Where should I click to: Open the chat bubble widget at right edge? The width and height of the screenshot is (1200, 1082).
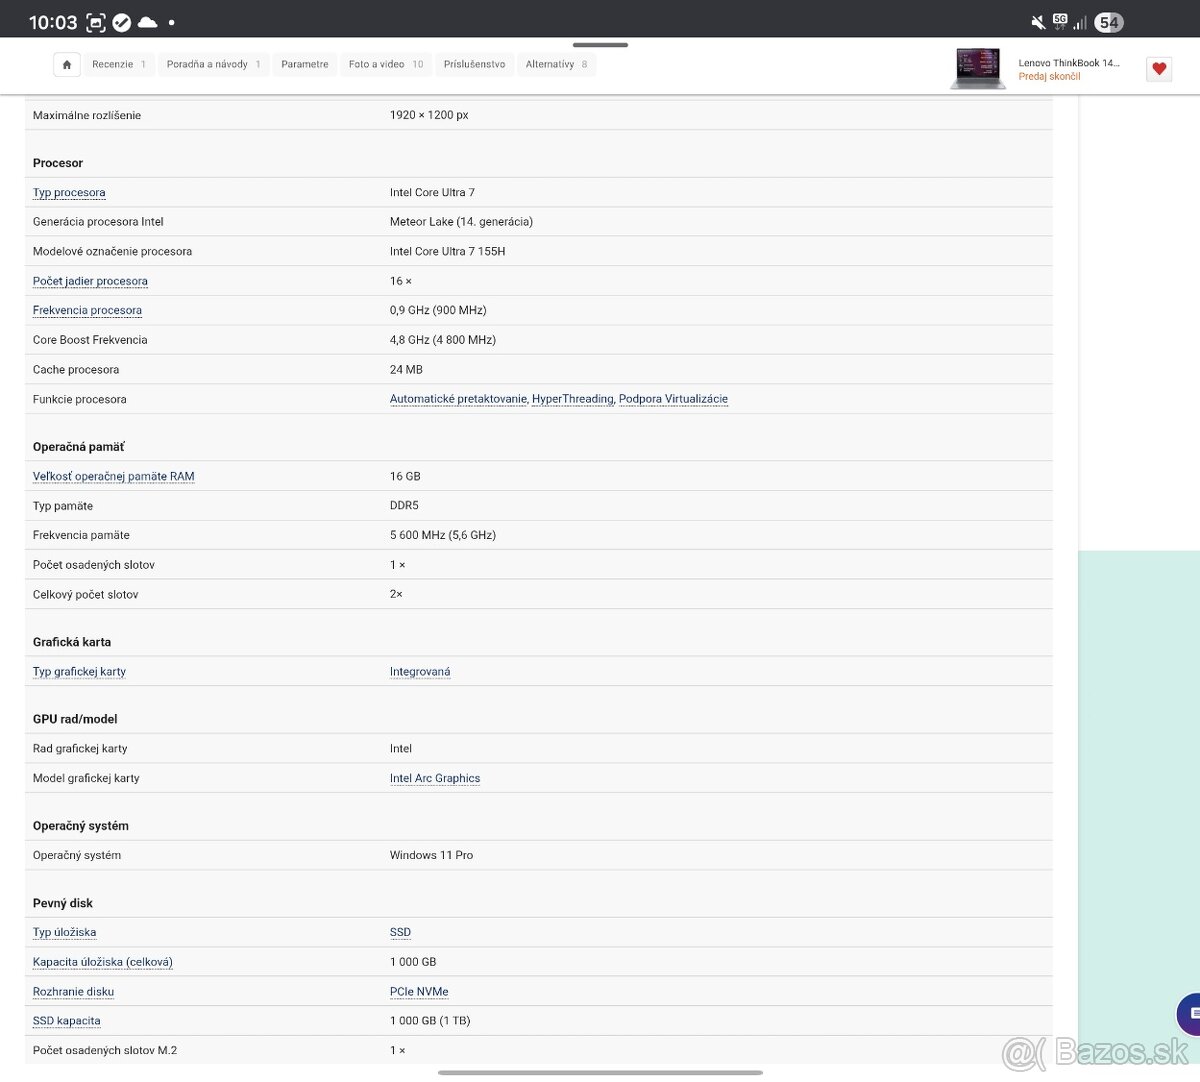pos(1190,1014)
